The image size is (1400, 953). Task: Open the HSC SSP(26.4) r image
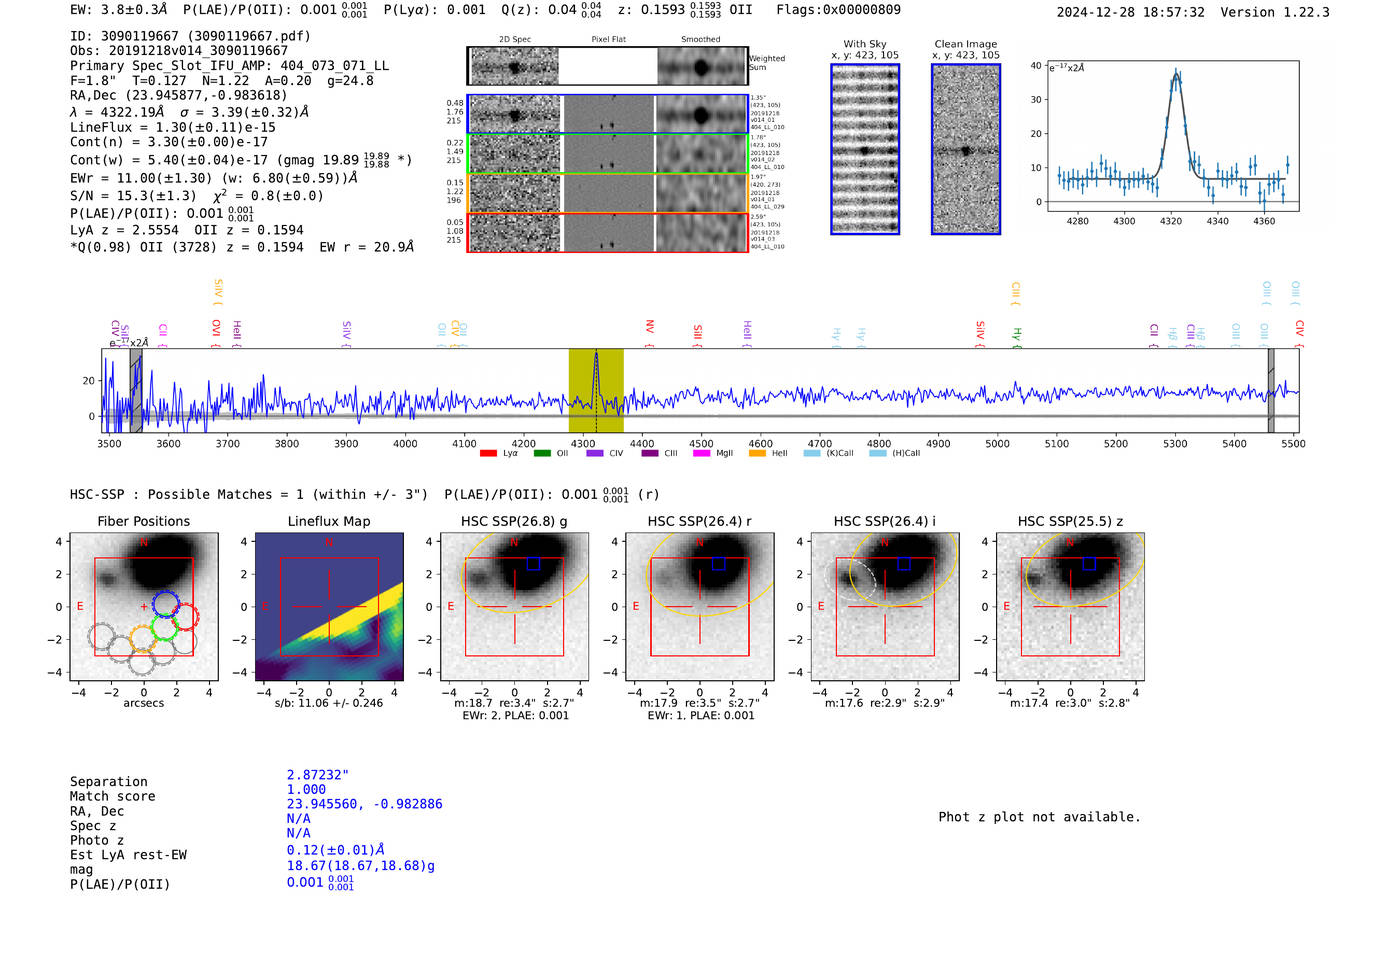700,607
